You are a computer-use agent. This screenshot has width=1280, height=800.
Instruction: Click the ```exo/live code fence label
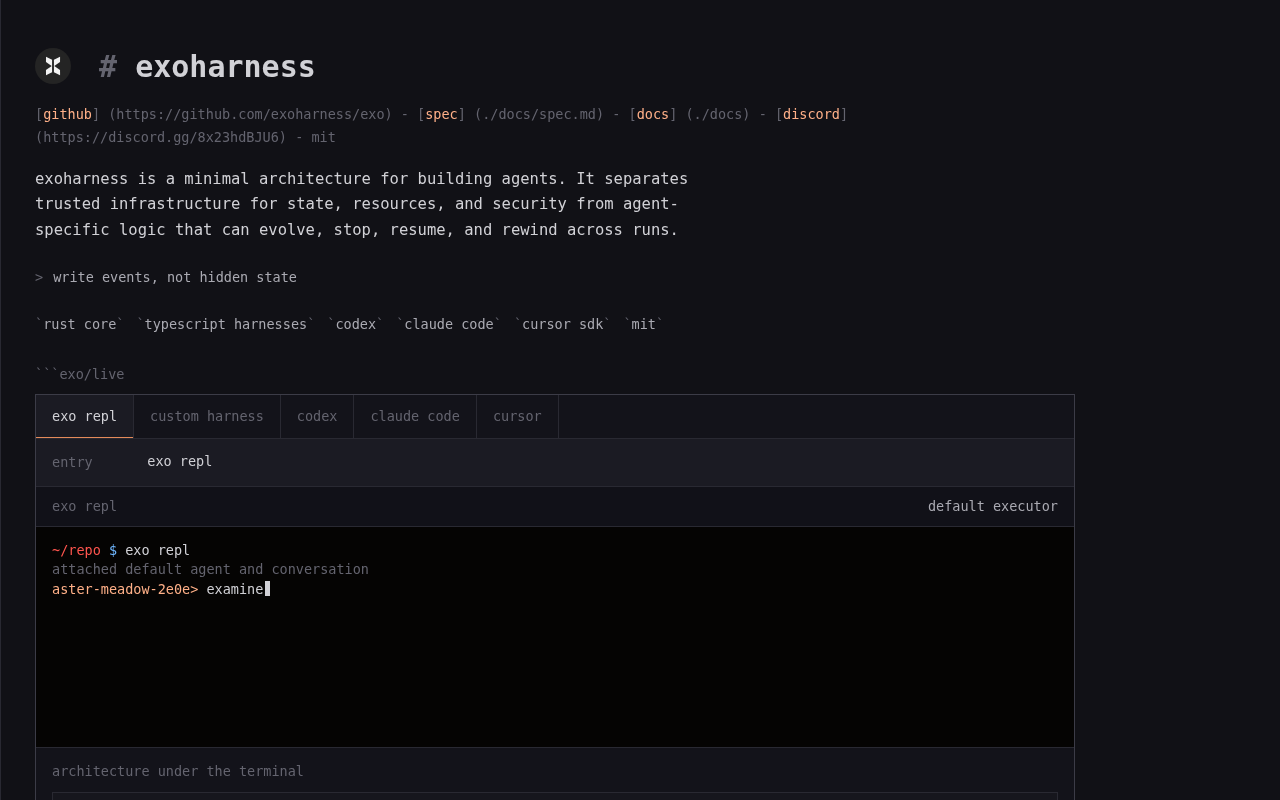click(x=80, y=374)
